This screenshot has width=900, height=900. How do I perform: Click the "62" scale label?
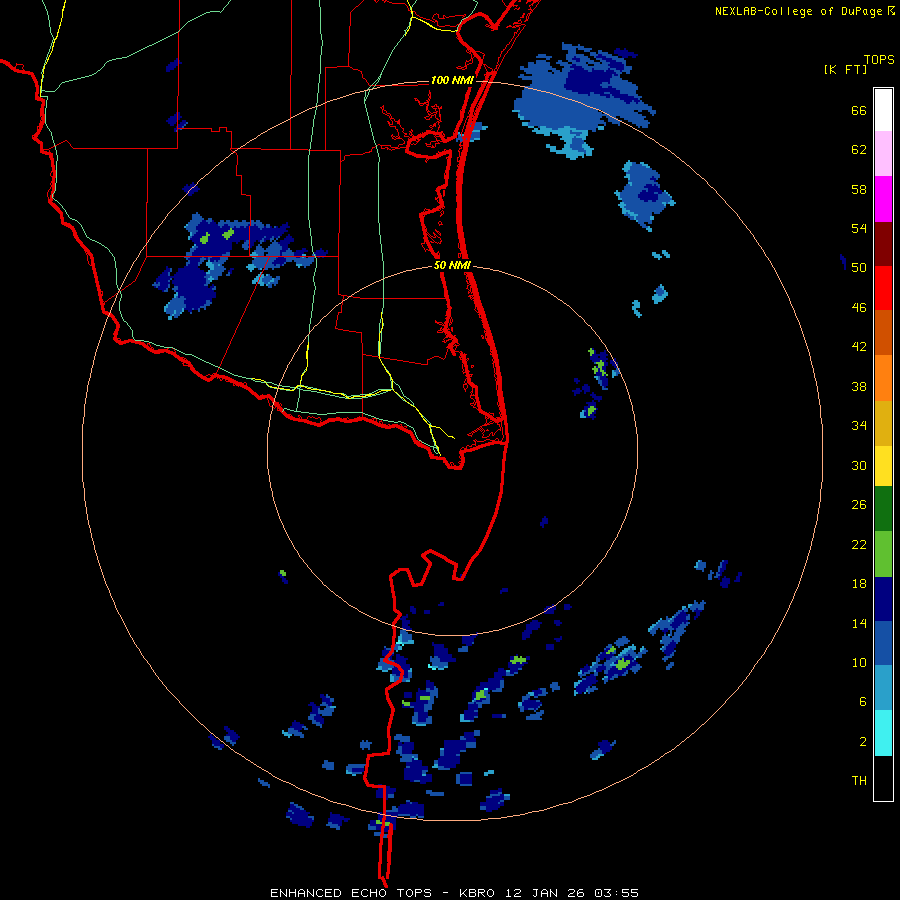[859, 150]
